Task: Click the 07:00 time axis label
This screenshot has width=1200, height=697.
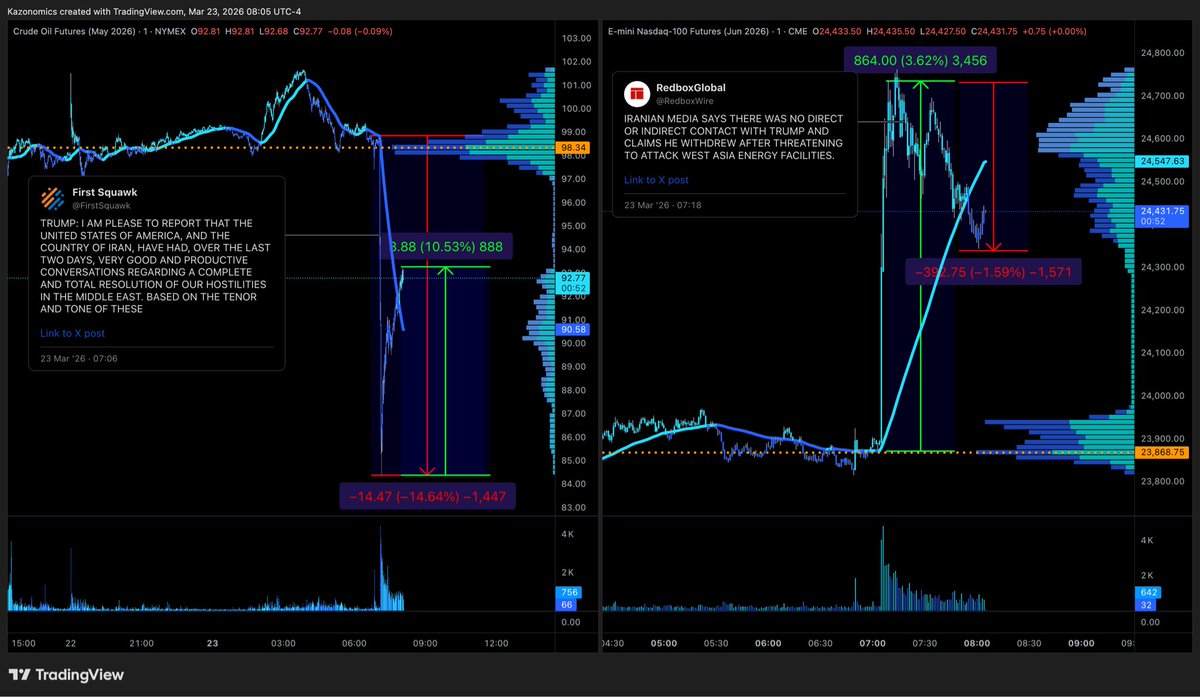Action: point(873,644)
